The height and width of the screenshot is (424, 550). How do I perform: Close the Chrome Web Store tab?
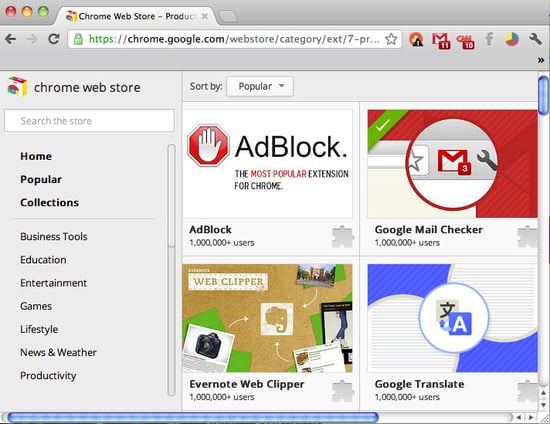pos(205,16)
